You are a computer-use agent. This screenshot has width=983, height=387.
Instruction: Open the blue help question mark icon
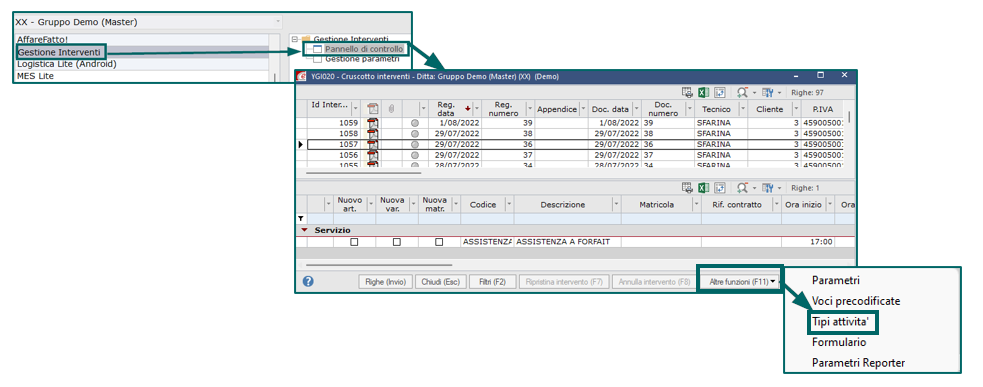[x=308, y=281]
